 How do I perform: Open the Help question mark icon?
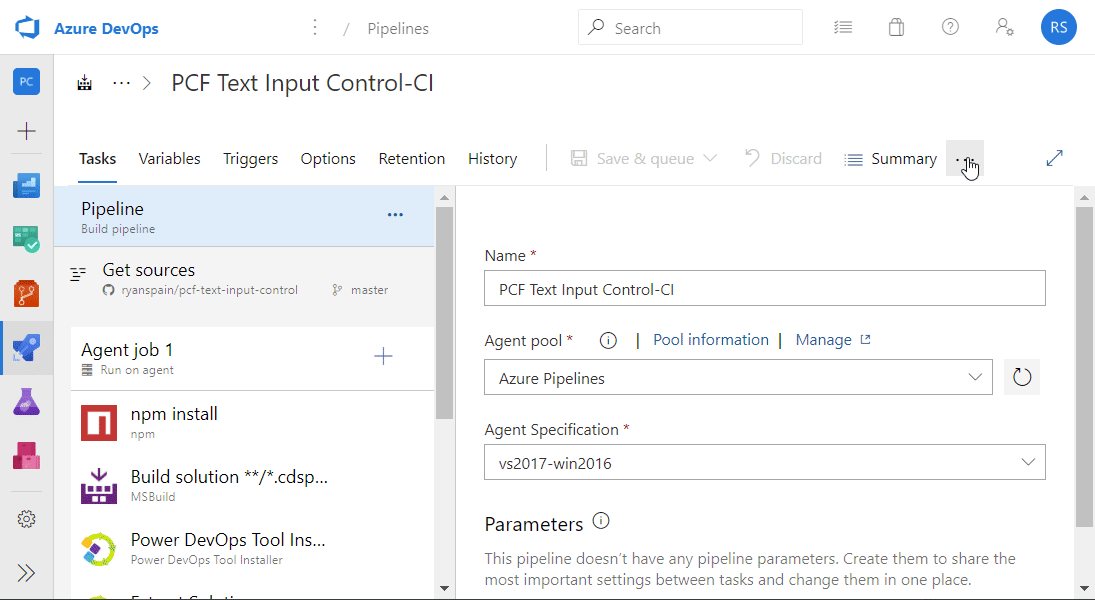coord(950,27)
